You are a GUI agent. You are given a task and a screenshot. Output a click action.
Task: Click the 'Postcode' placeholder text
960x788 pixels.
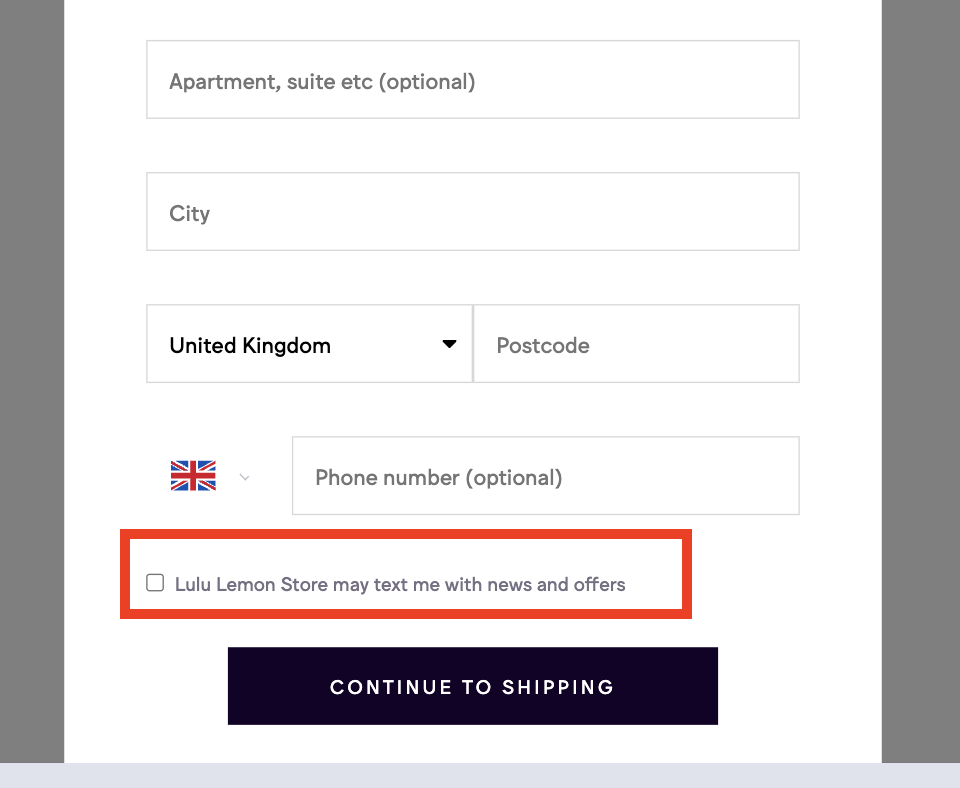click(543, 345)
